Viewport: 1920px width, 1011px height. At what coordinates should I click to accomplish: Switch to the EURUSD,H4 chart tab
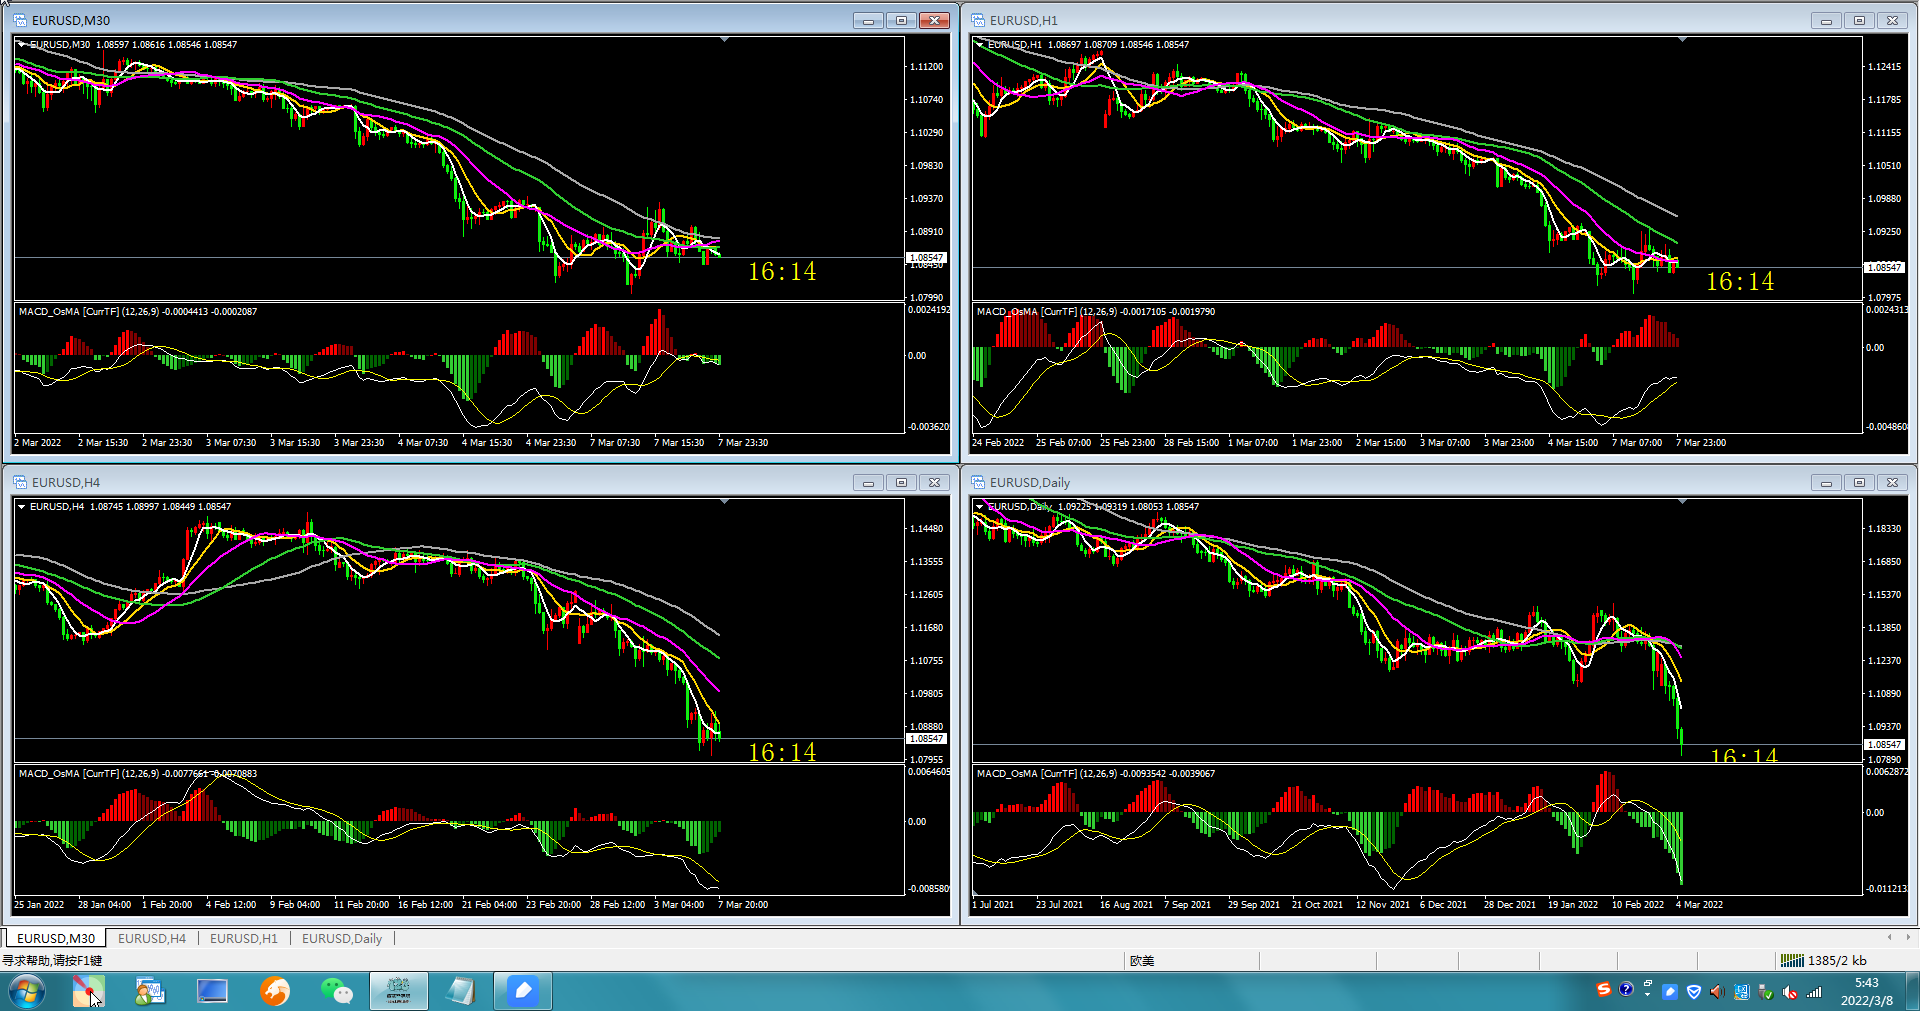pos(152,938)
